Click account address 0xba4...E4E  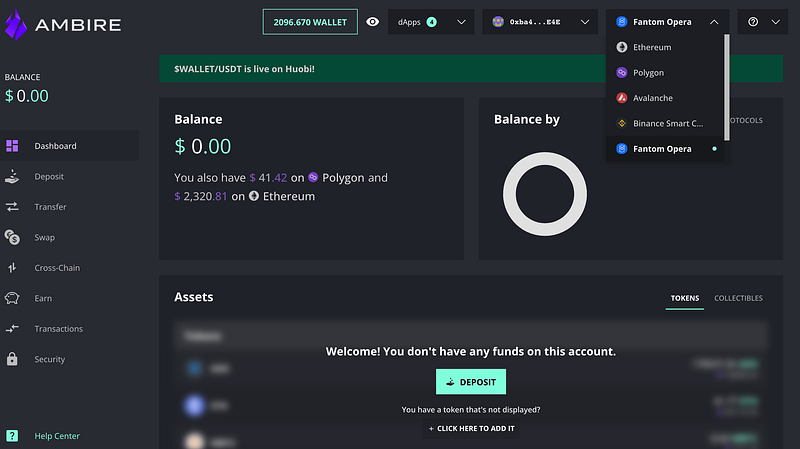click(x=535, y=22)
